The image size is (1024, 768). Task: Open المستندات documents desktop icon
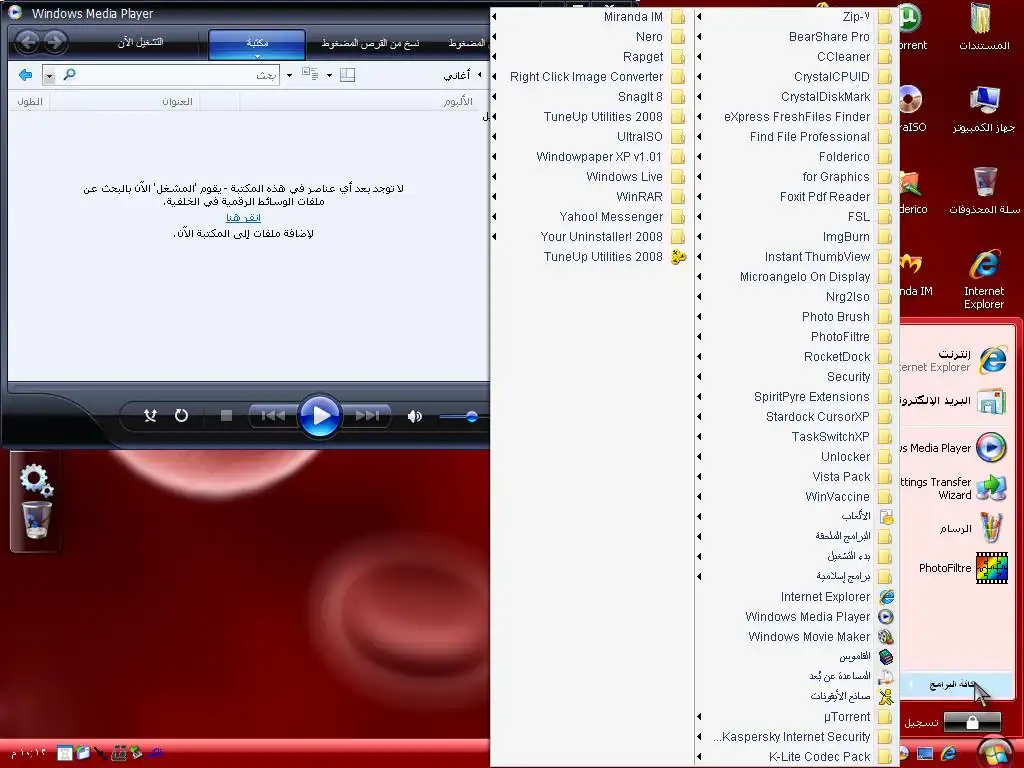(x=984, y=27)
